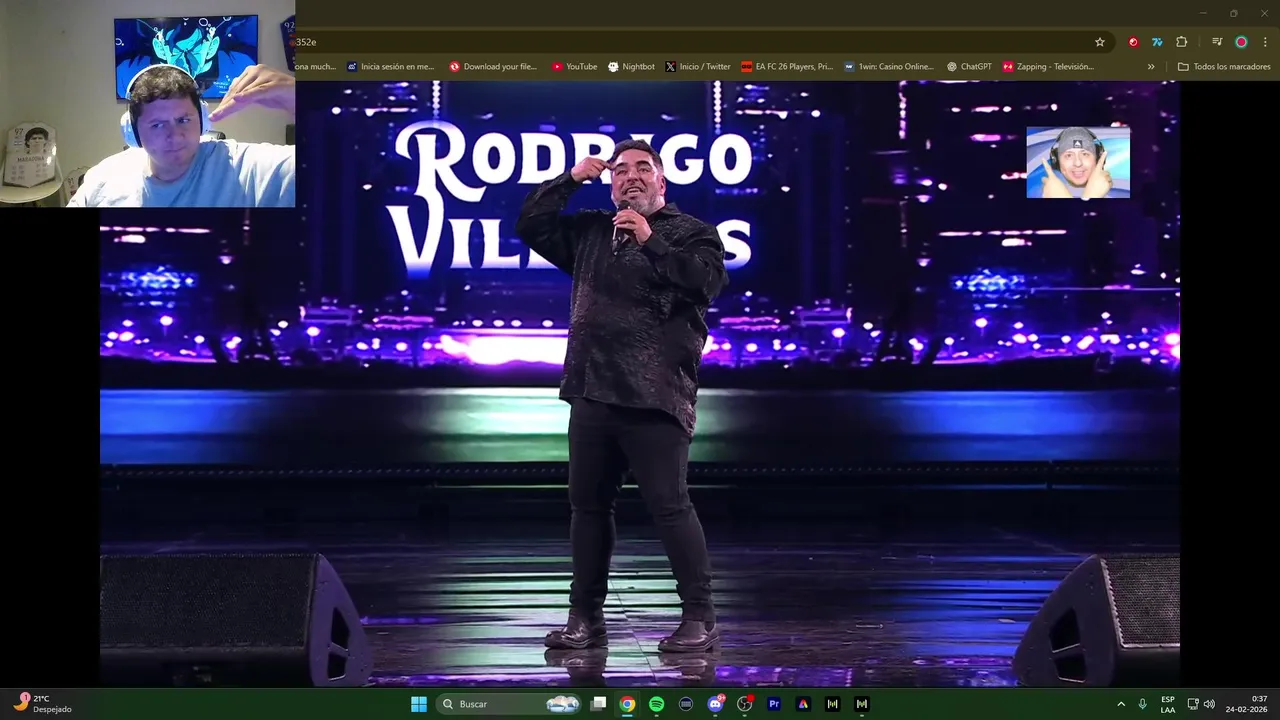This screenshot has height=720, width=1280.
Task: Open the media controls playlist icon
Action: coord(1217,42)
